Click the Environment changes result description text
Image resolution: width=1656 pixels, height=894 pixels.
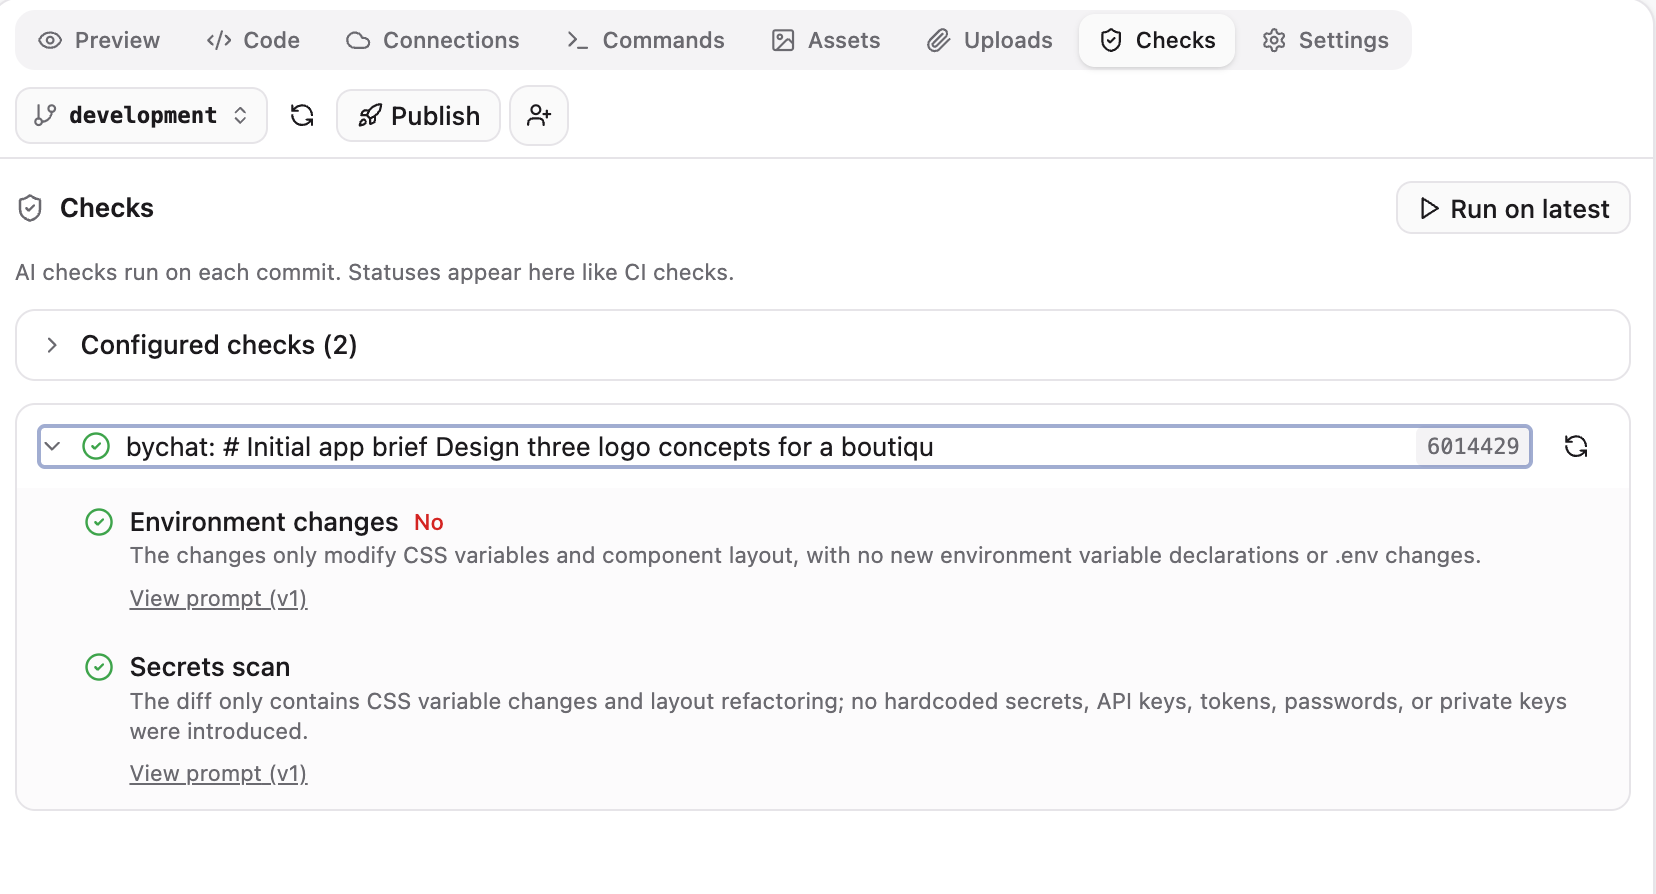coord(805,555)
